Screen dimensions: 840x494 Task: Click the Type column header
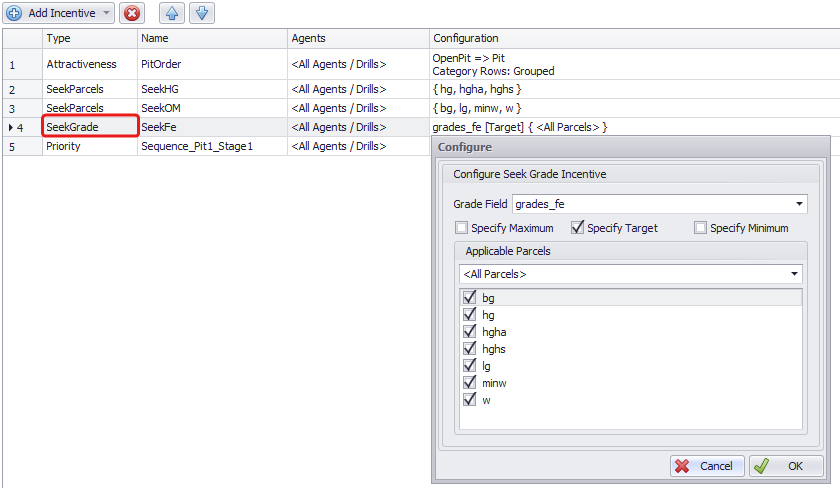(x=89, y=38)
